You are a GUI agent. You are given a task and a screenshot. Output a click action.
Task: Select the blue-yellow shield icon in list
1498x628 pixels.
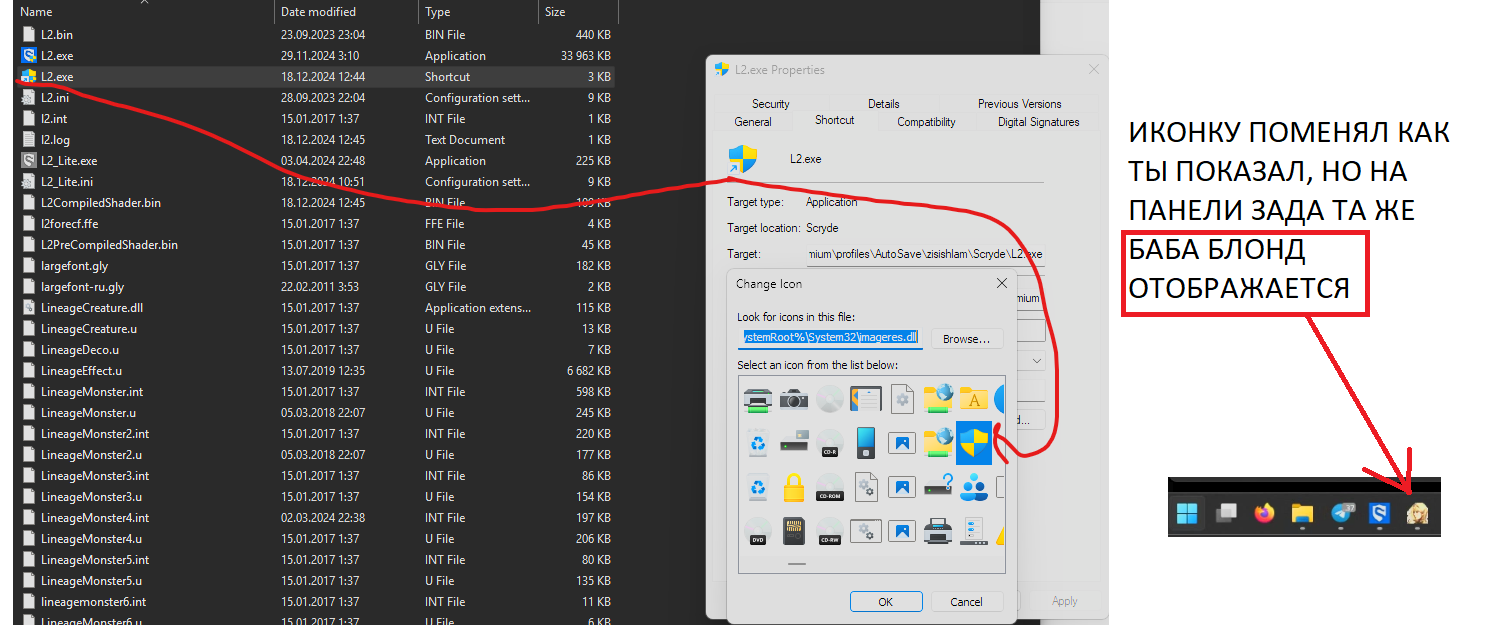coord(974,443)
